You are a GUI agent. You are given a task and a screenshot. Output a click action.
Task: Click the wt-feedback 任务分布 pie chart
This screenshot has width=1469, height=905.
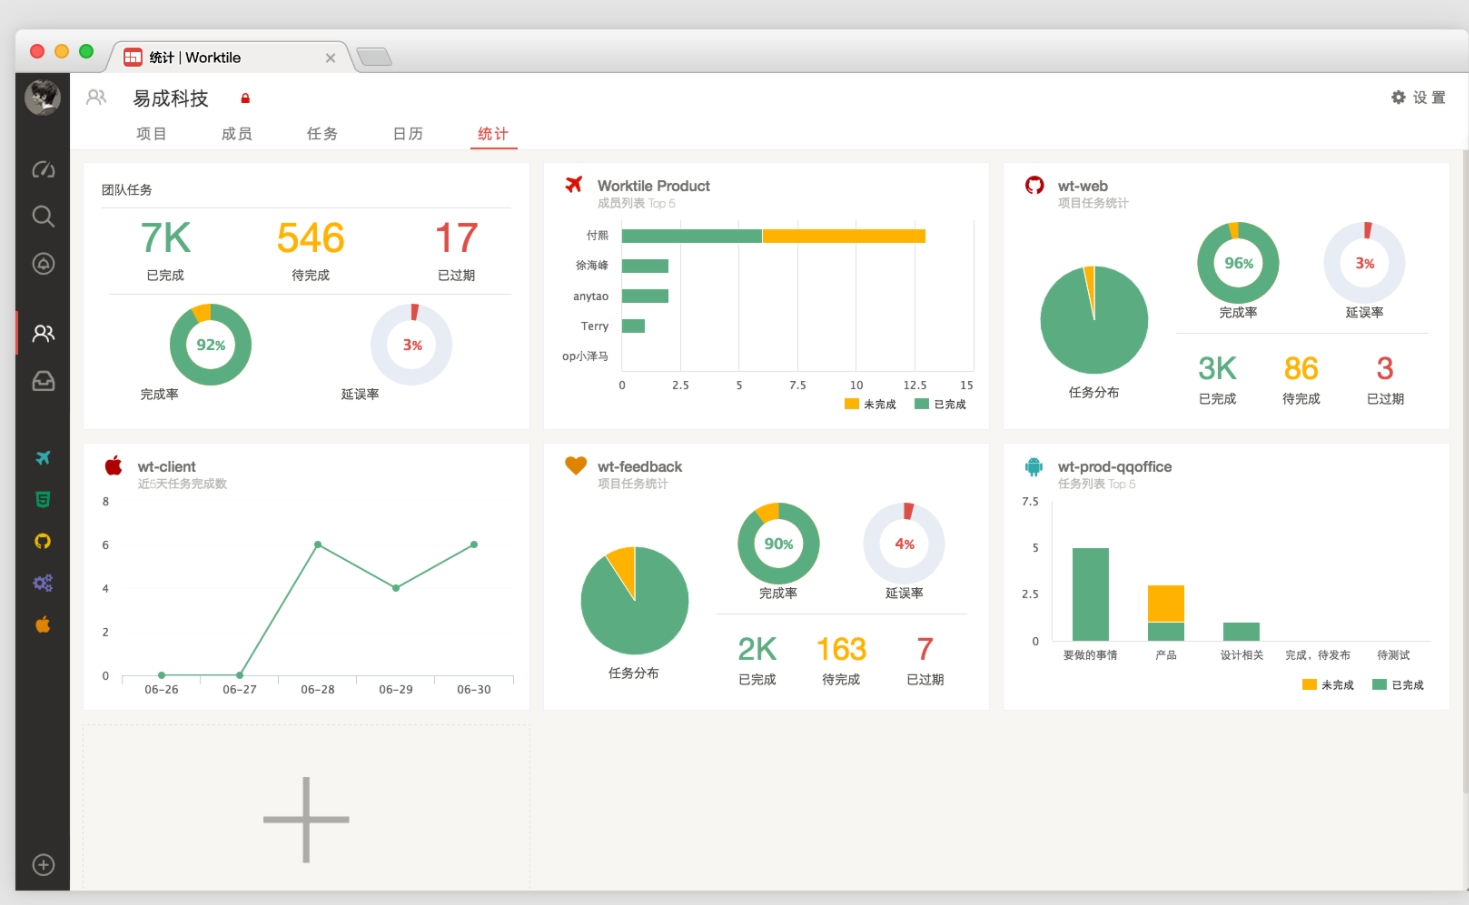635,601
